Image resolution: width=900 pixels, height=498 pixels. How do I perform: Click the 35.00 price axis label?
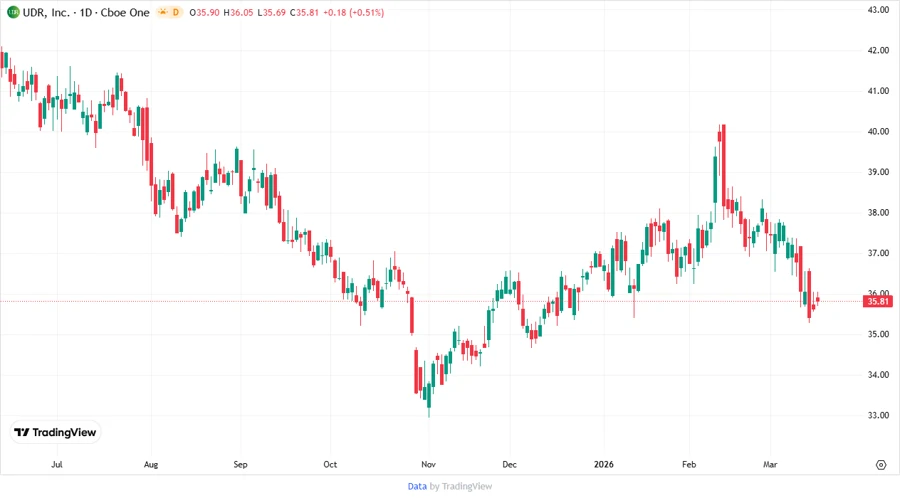(x=878, y=334)
